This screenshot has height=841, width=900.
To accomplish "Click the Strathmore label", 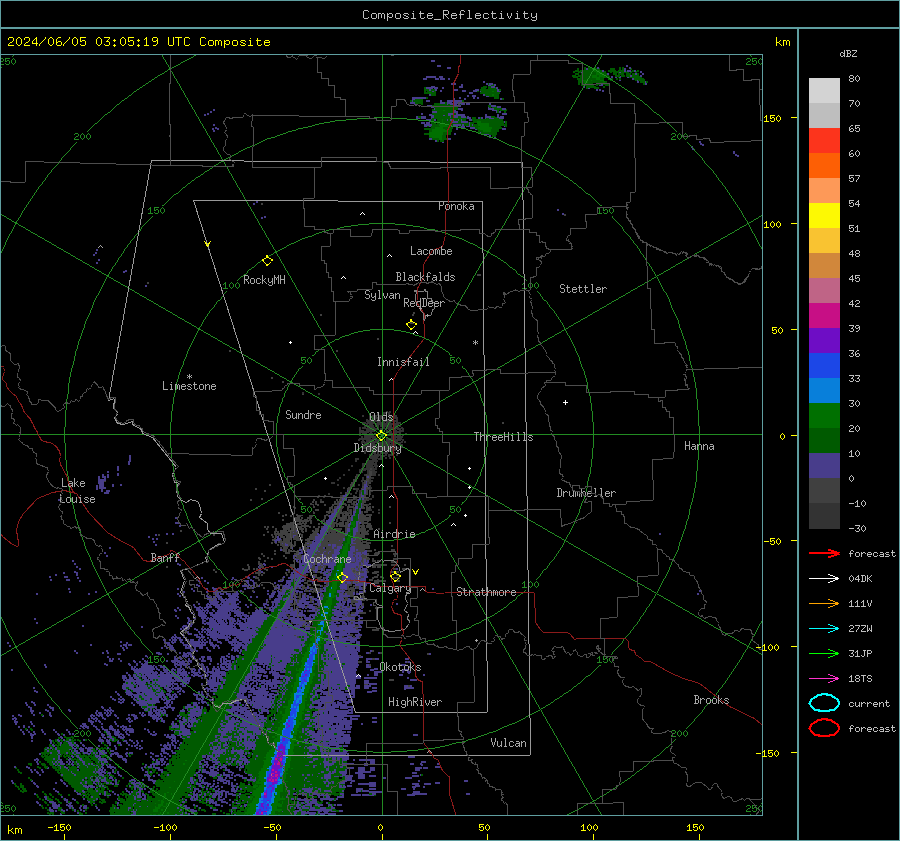I will 486,592.
